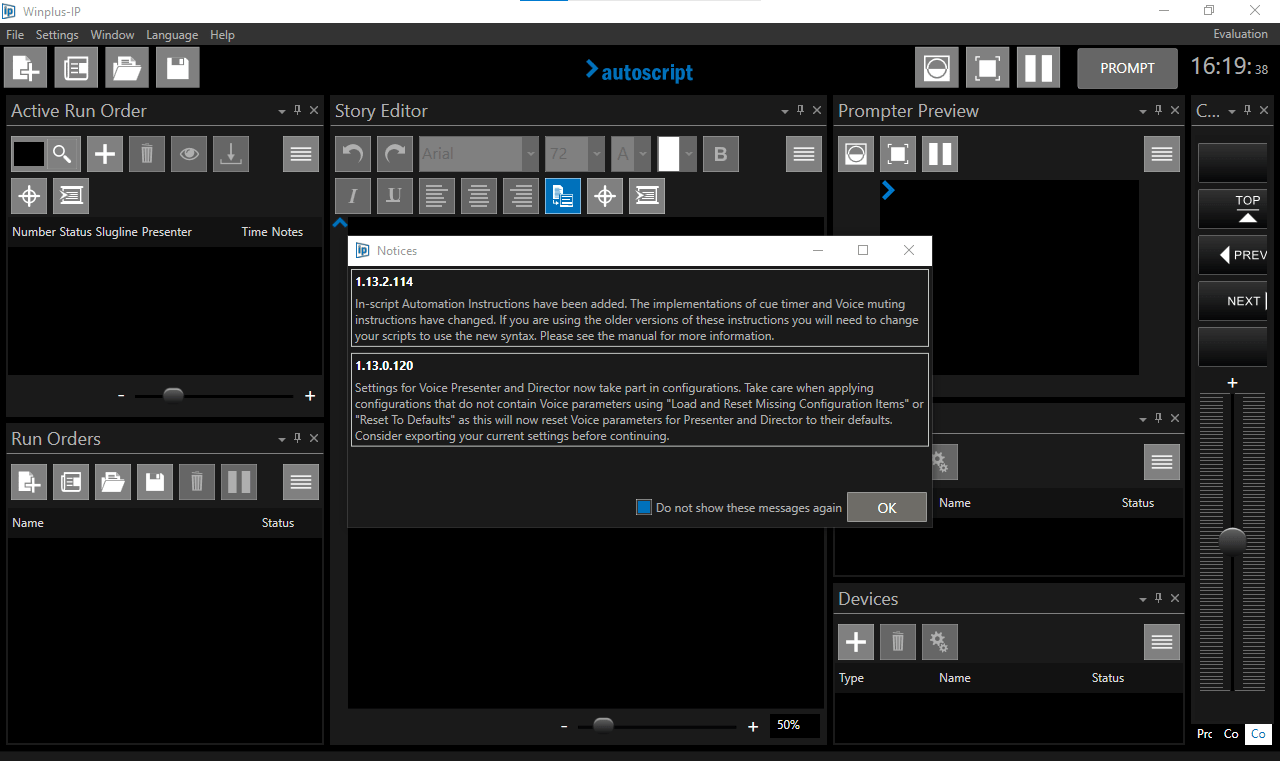Expand the Story Editor panel options arrow
The image size is (1280, 761).
pyautogui.click(x=784, y=111)
